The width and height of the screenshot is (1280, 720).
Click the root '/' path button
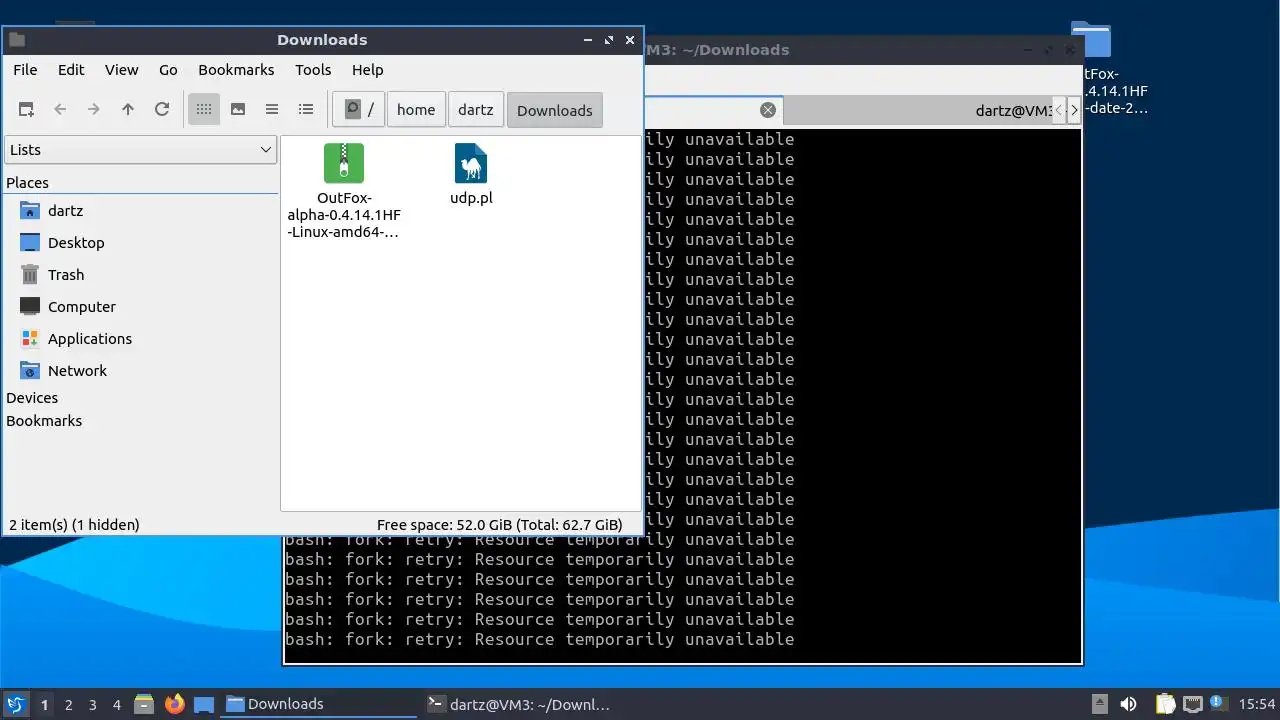point(358,110)
